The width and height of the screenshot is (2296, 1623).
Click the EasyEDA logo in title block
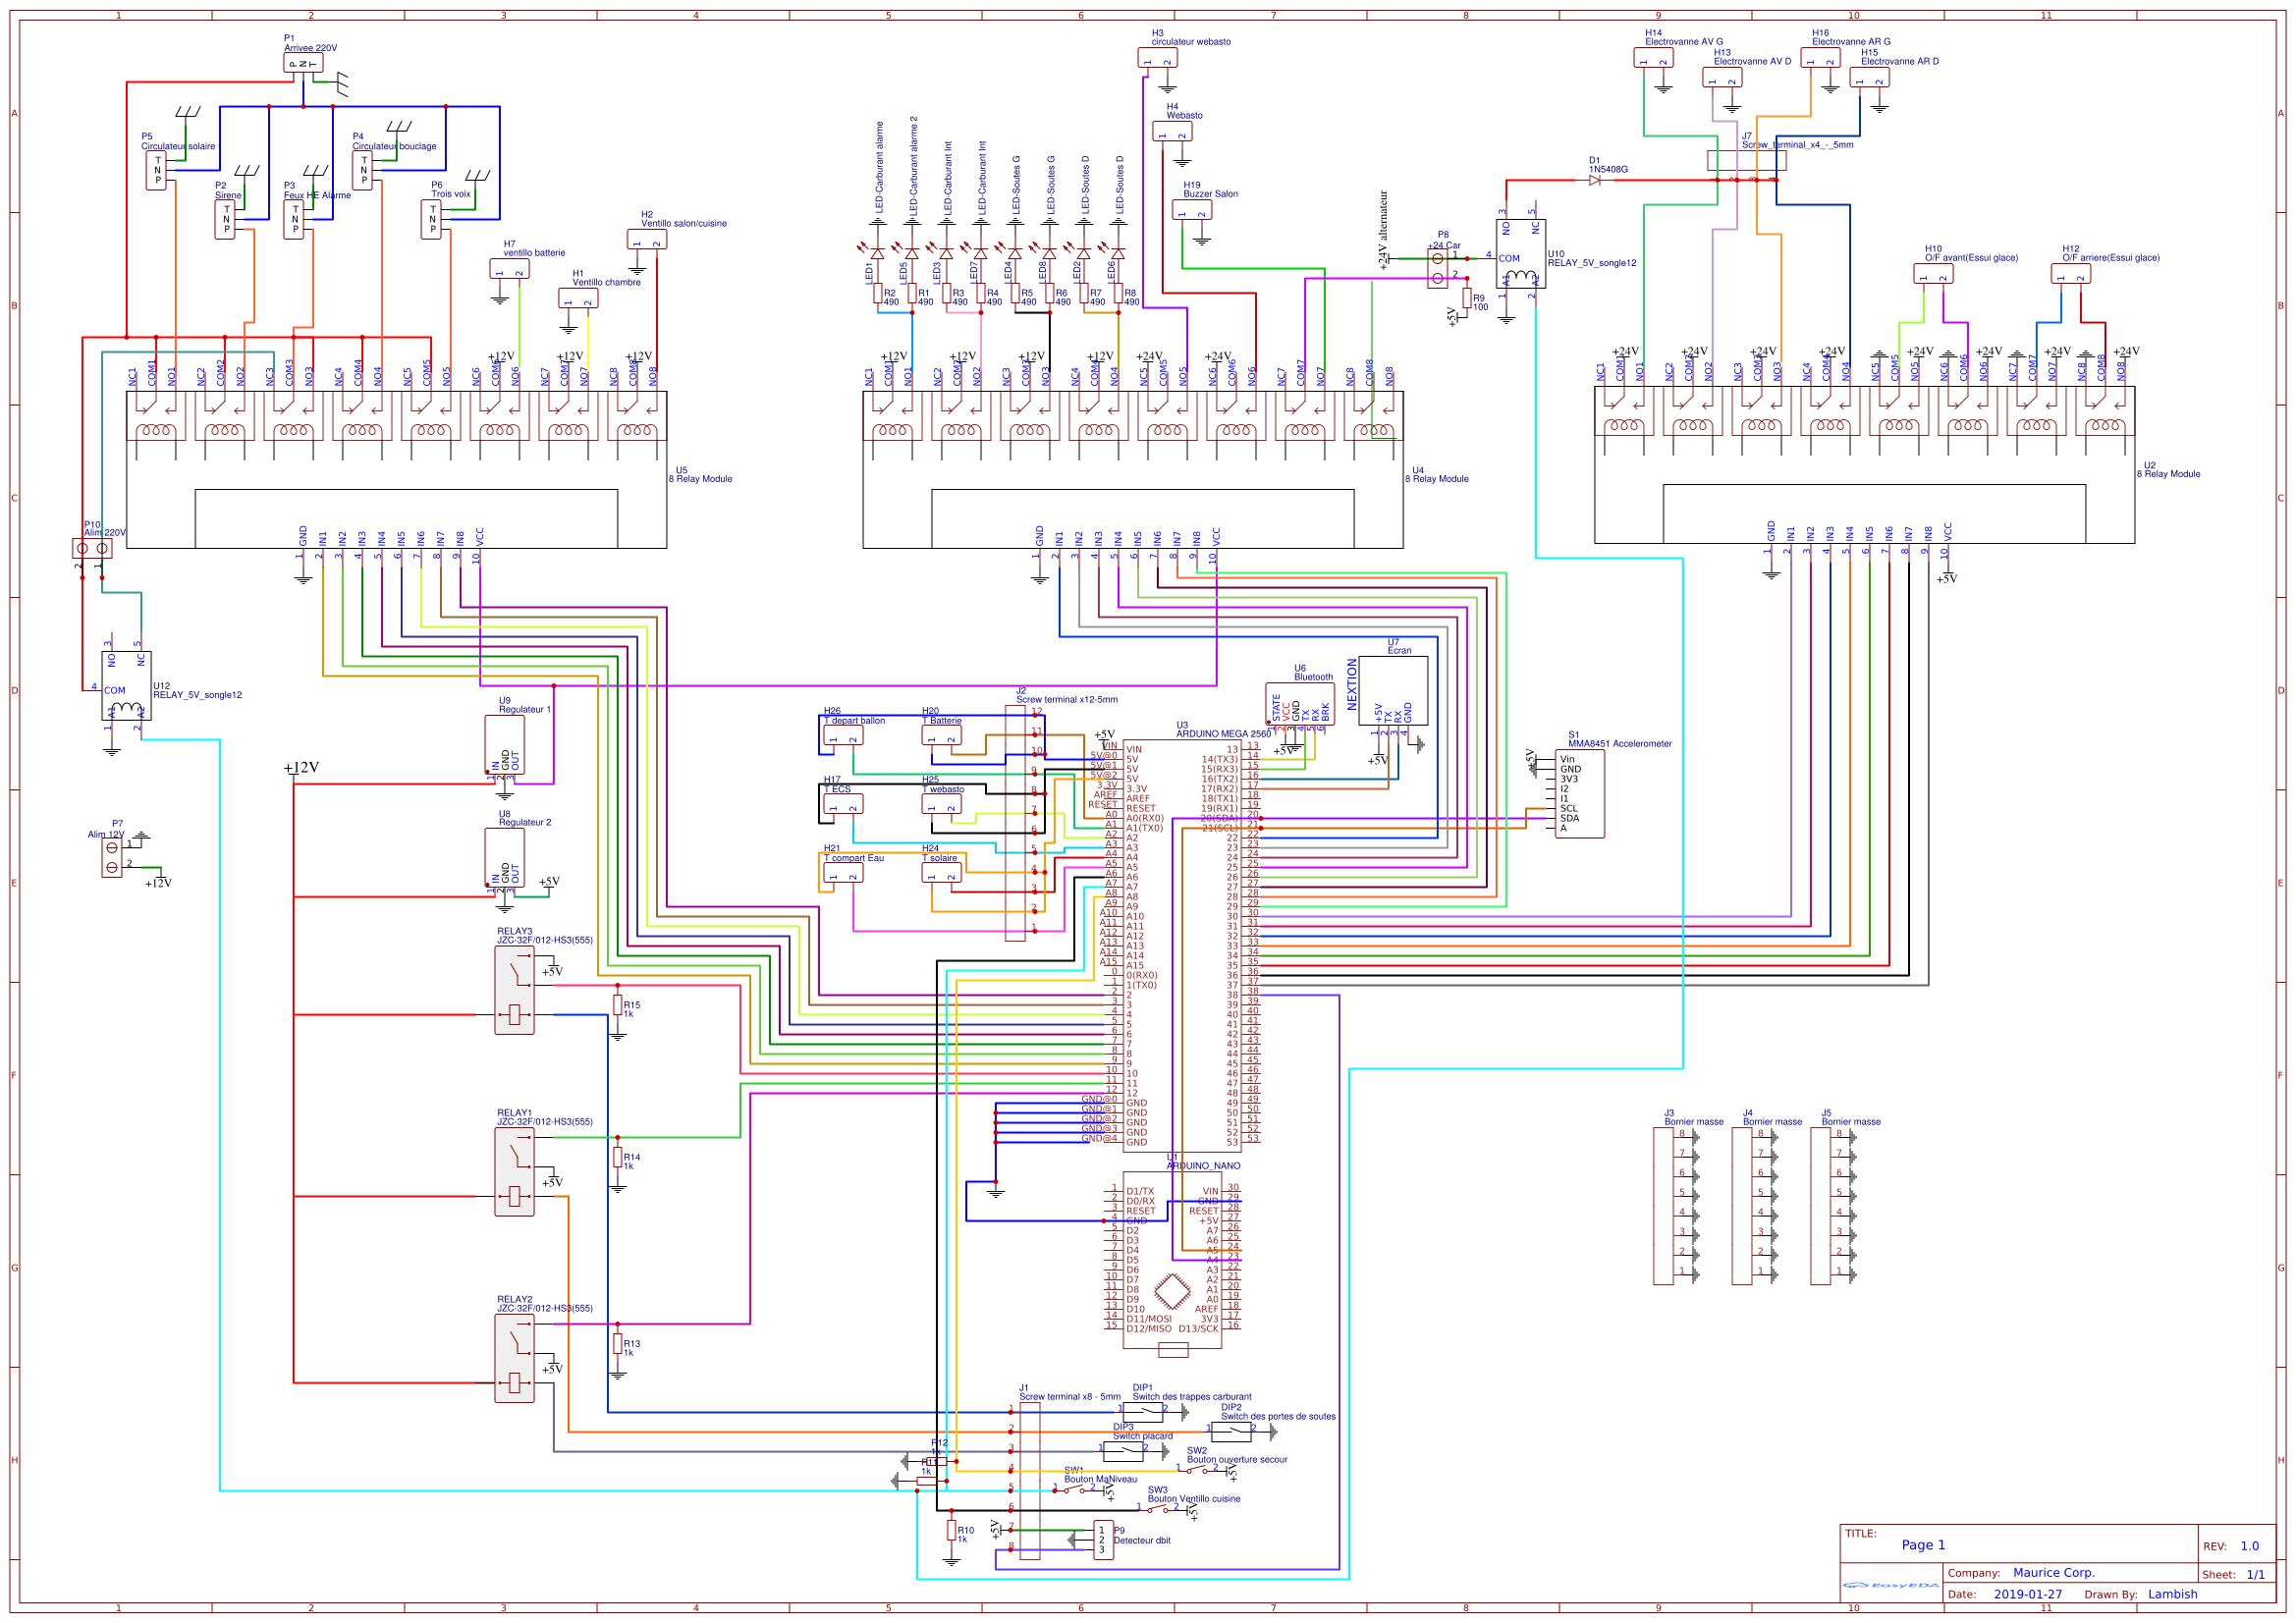(1890, 1585)
